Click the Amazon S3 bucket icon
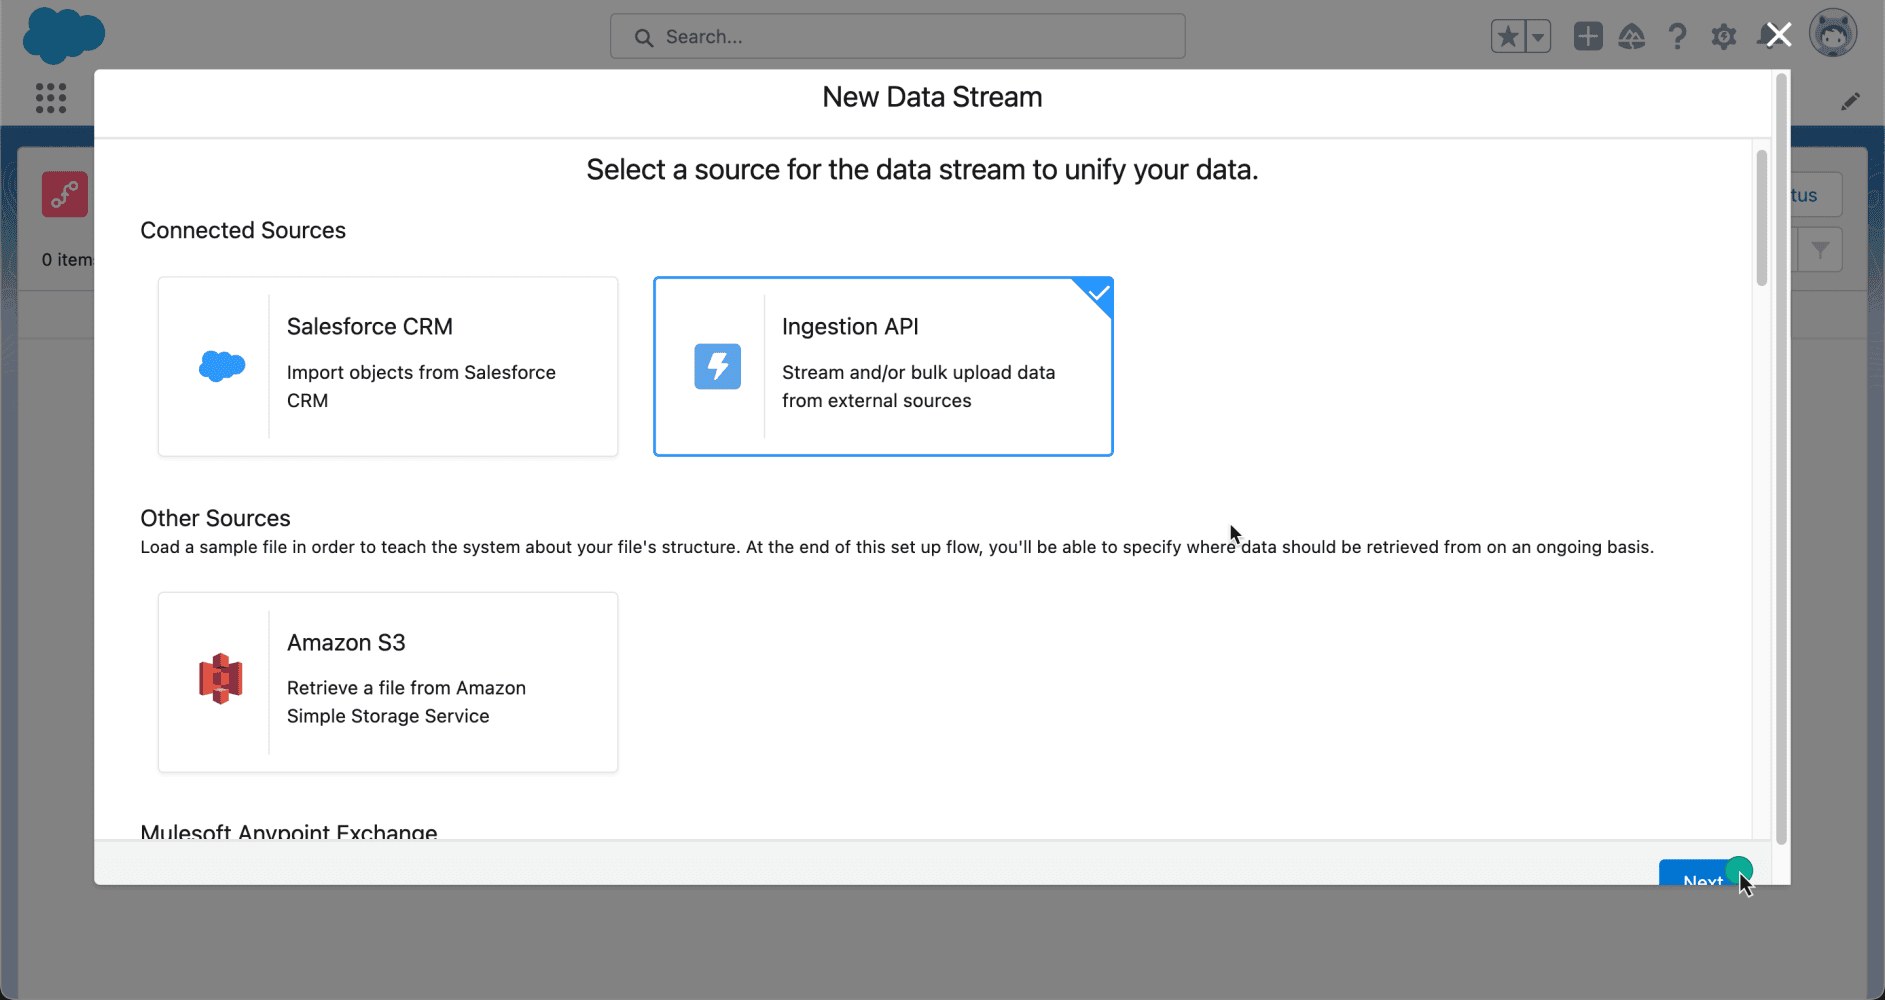The width and height of the screenshot is (1885, 1000). [221, 679]
